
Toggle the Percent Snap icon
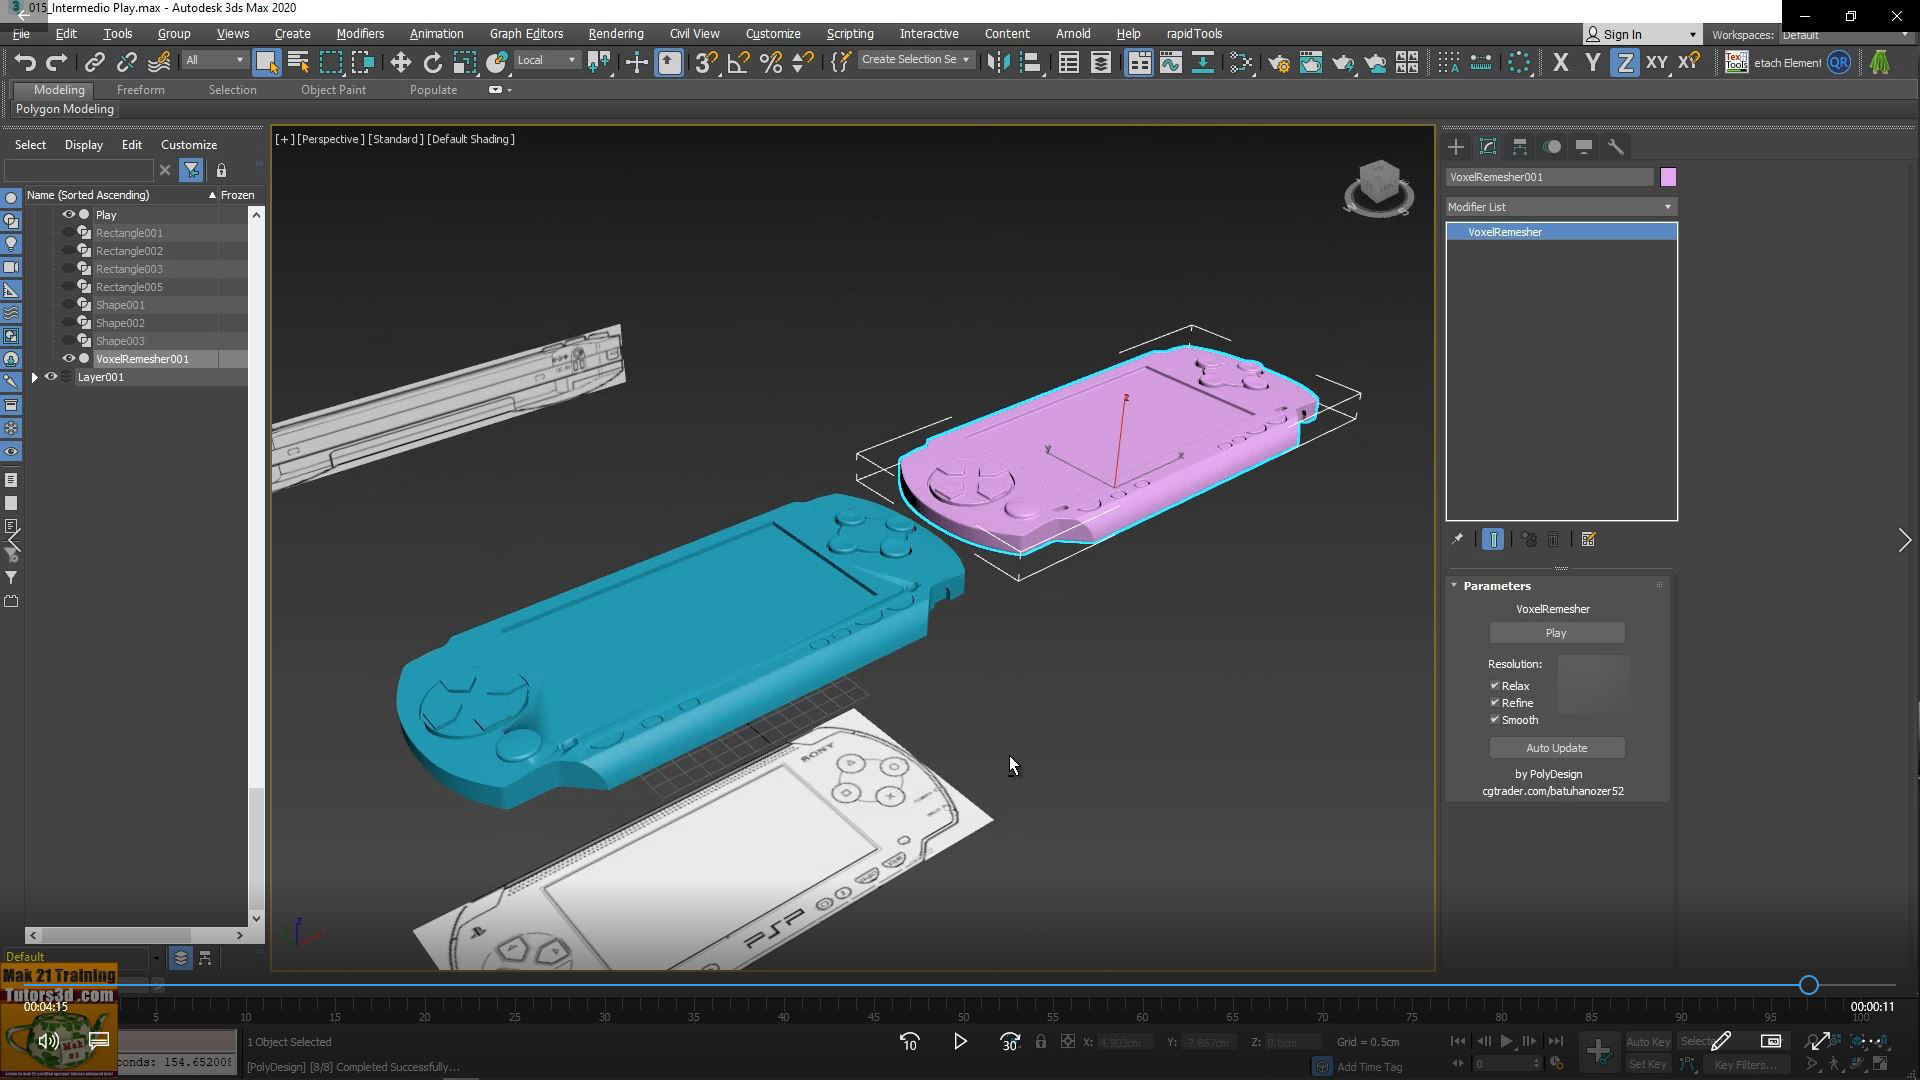pyautogui.click(x=770, y=63)
